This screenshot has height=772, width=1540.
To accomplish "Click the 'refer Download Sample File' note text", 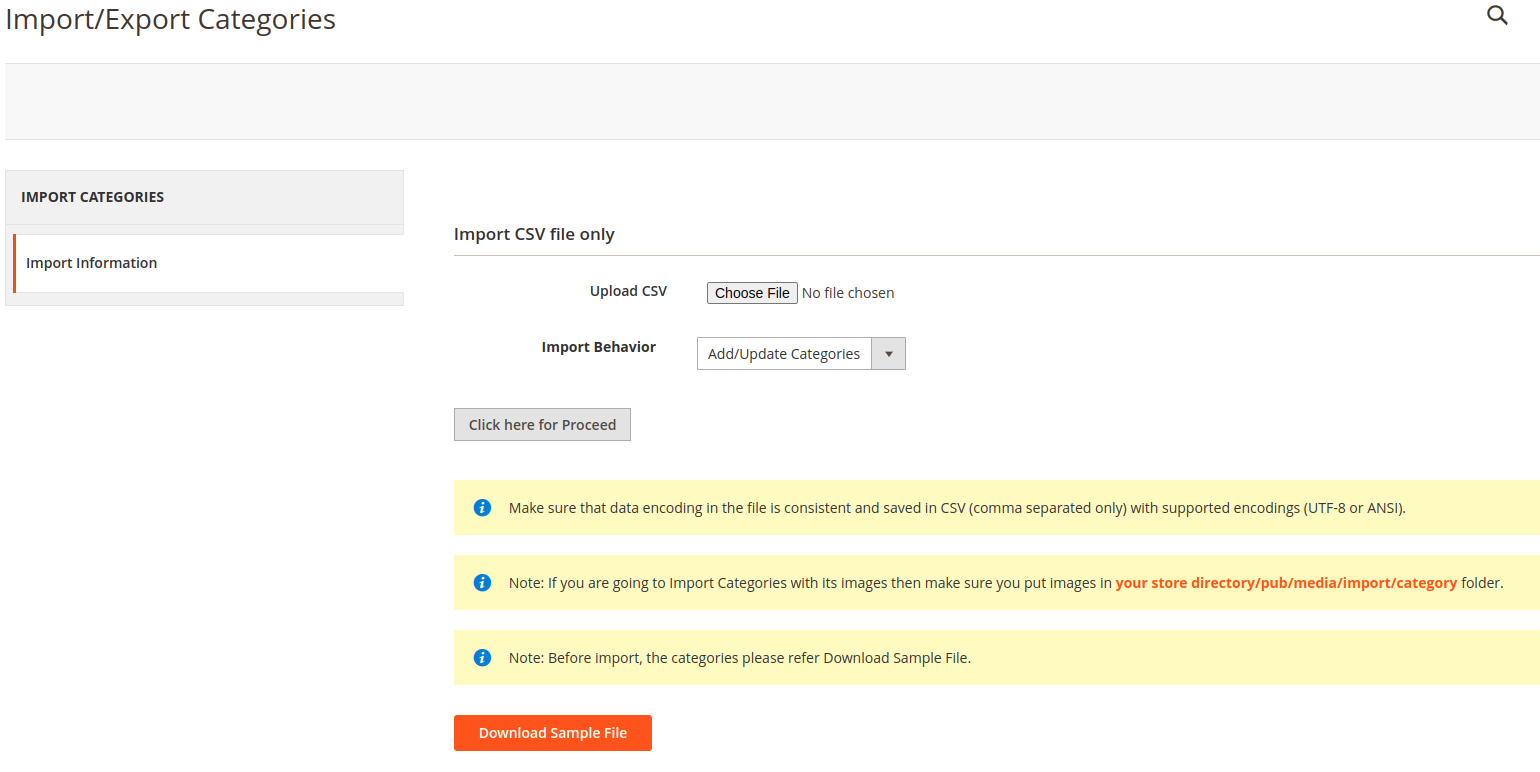I will [739, 657].
